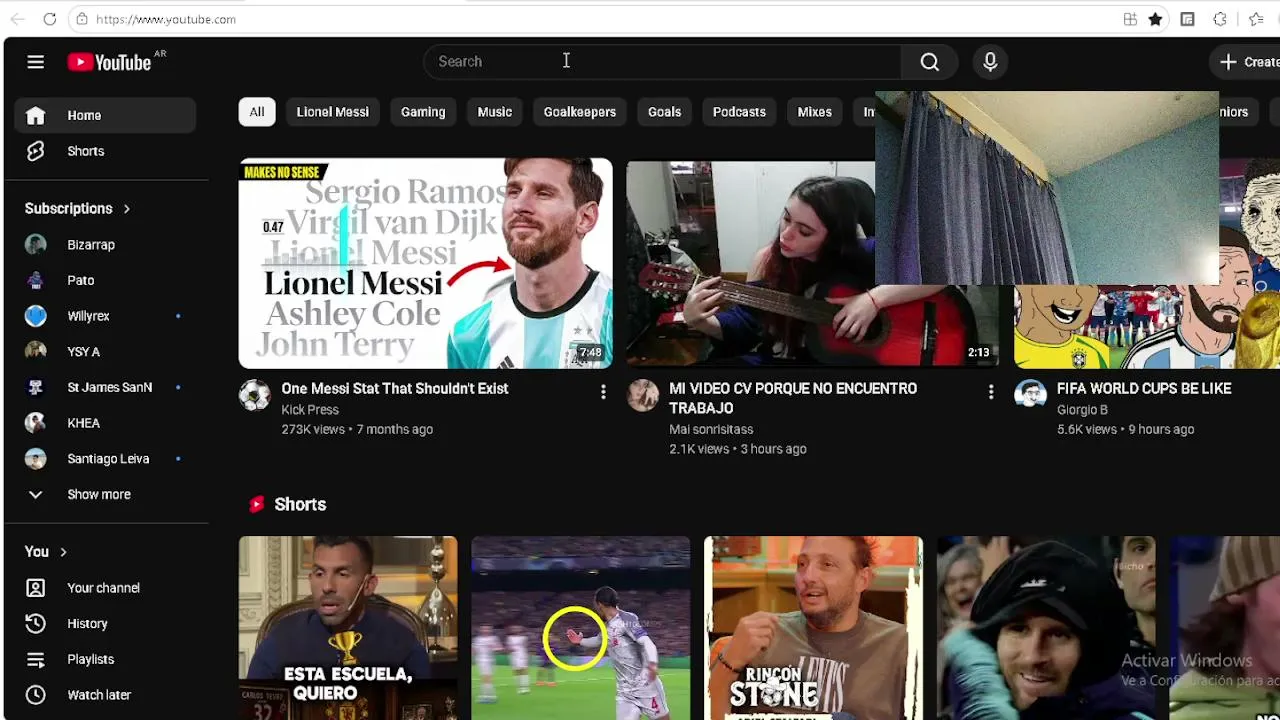Open Your channel icon in sidebar

click(x=35, y=588)
